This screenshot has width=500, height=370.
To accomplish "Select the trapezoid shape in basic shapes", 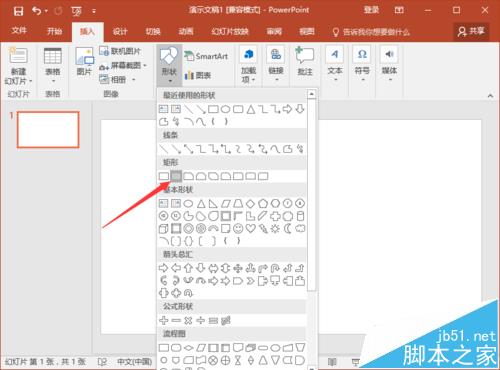I will point(238,203).
